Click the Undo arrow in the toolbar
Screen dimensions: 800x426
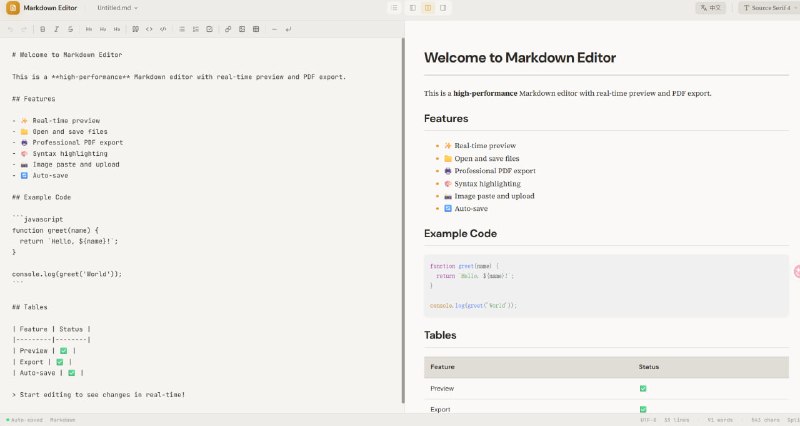10,29
